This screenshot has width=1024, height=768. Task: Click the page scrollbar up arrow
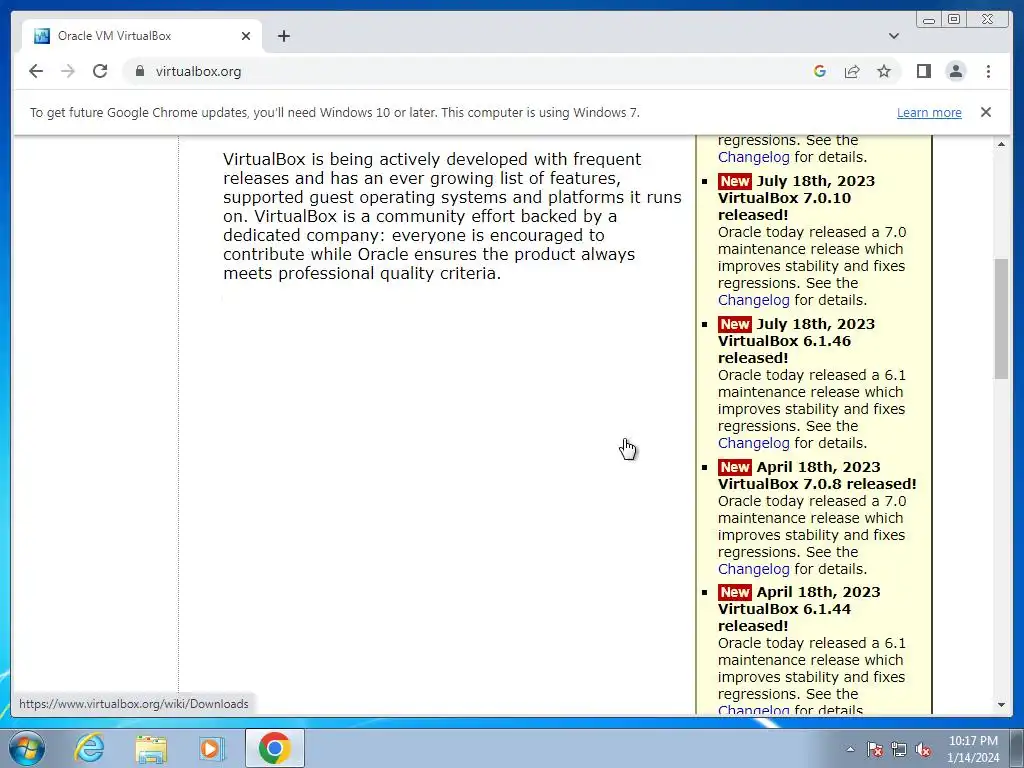[x=1001, y=144]
